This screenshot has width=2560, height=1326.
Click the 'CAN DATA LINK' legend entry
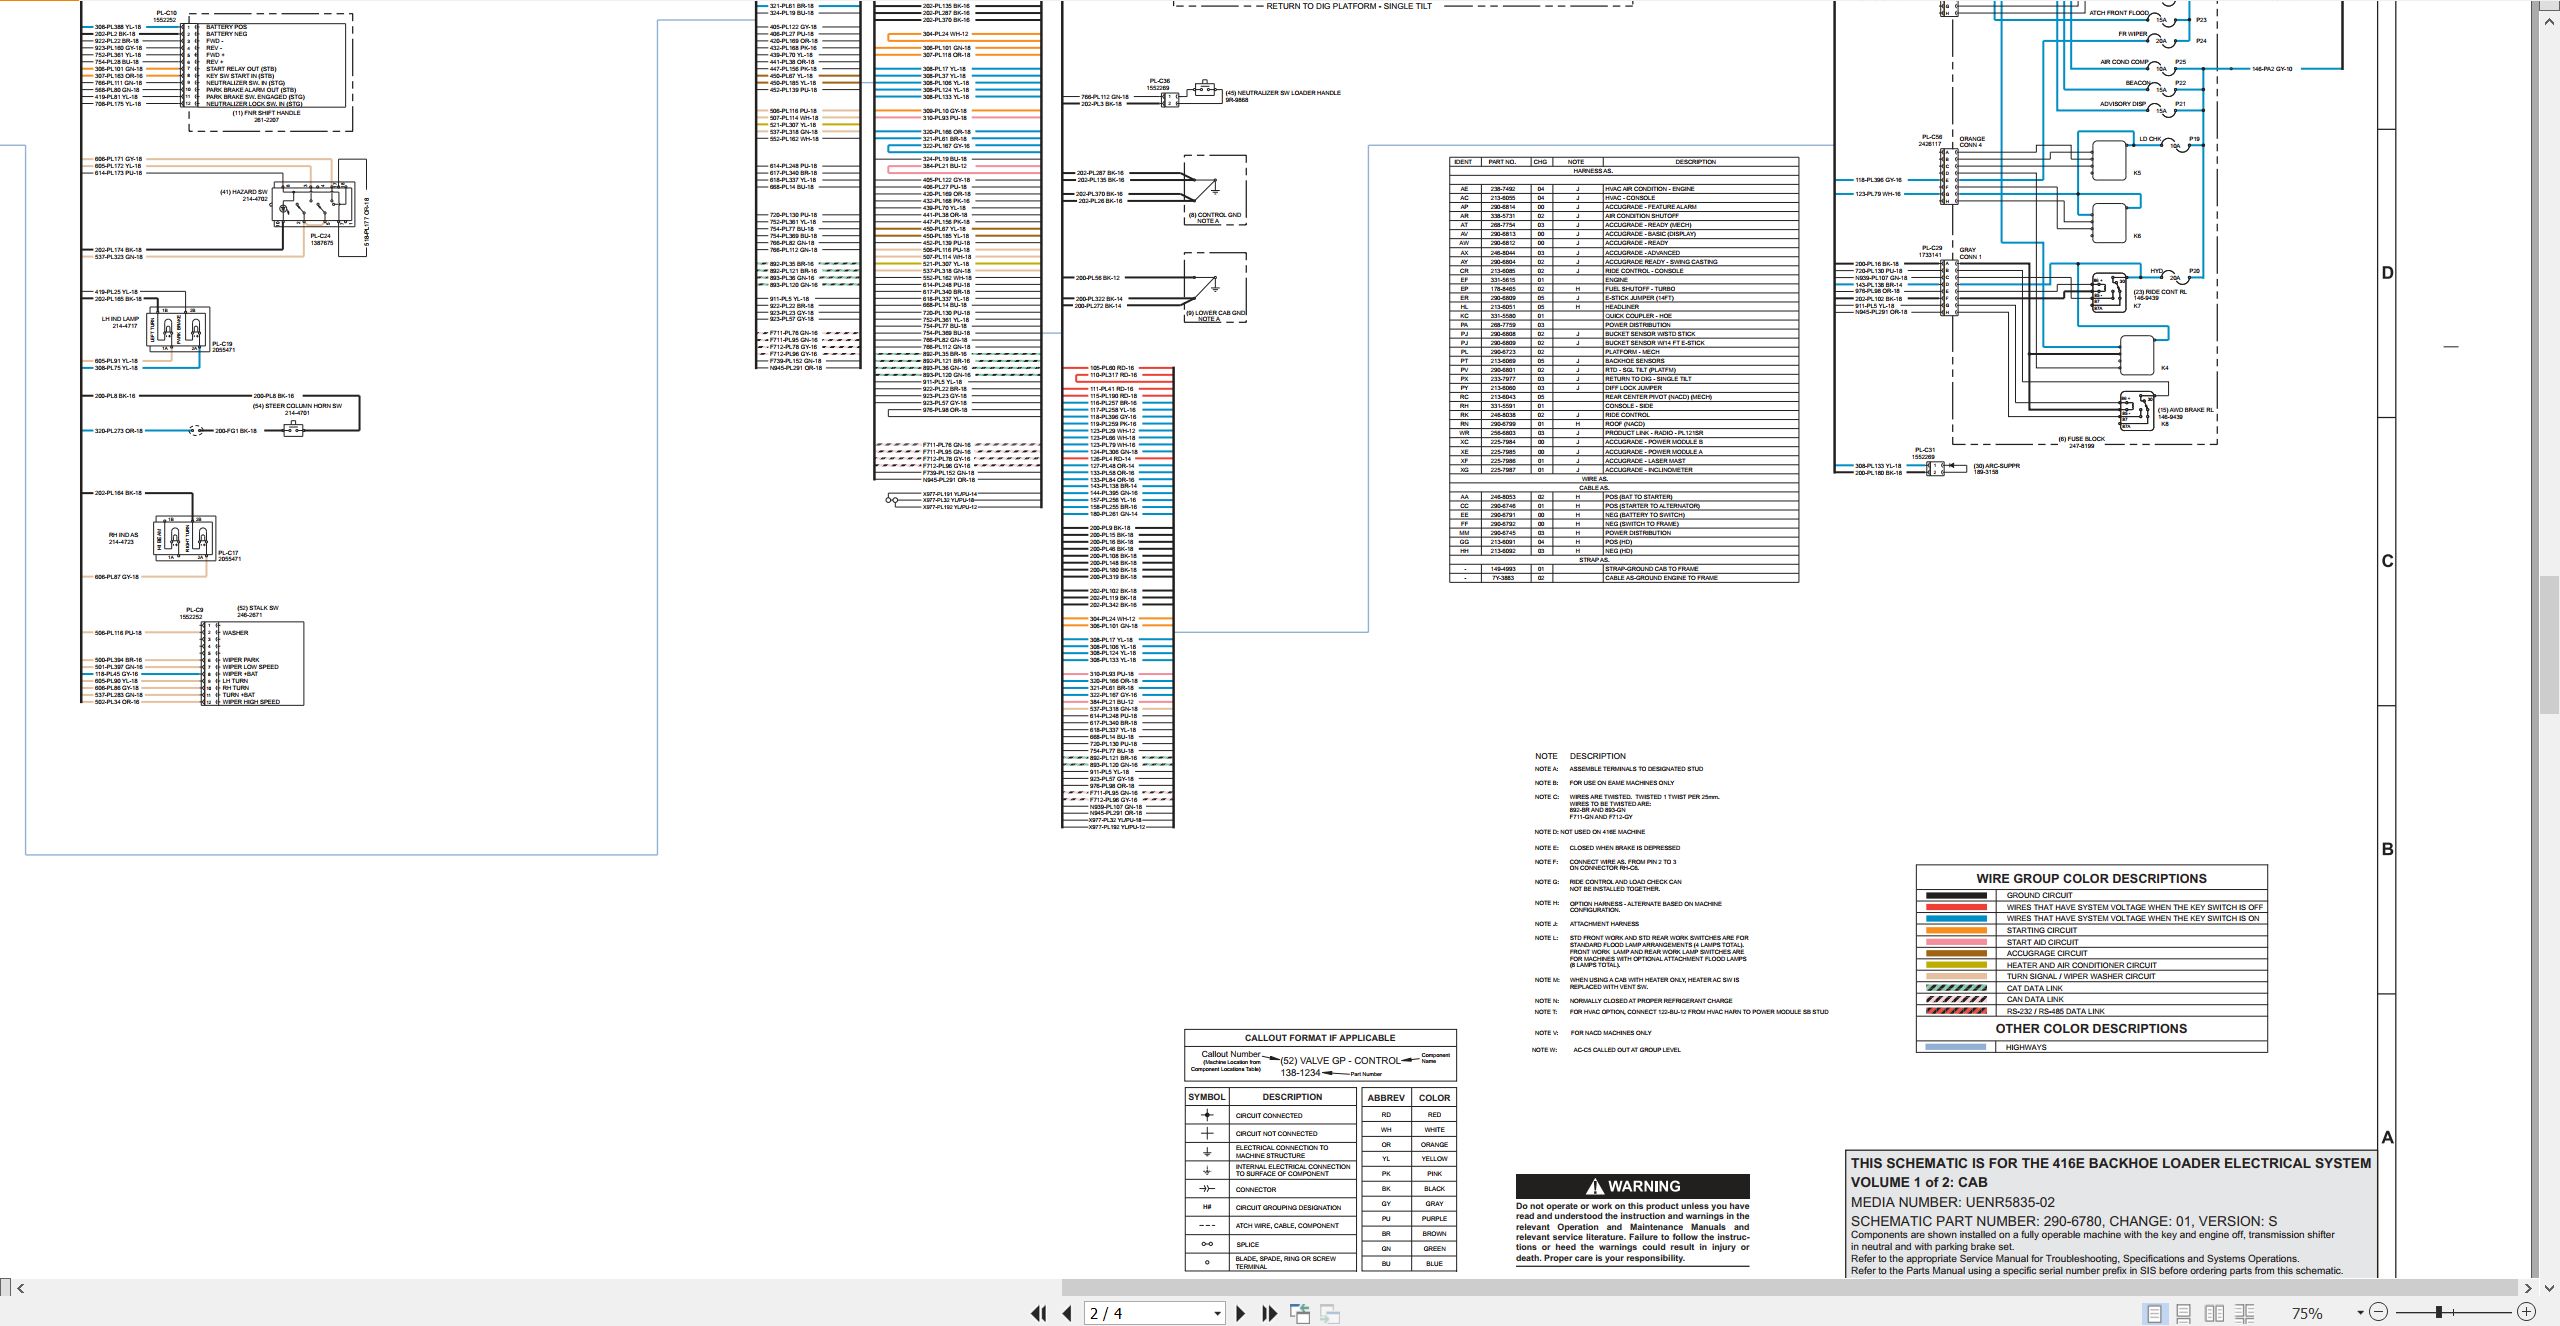(2034, 999)
